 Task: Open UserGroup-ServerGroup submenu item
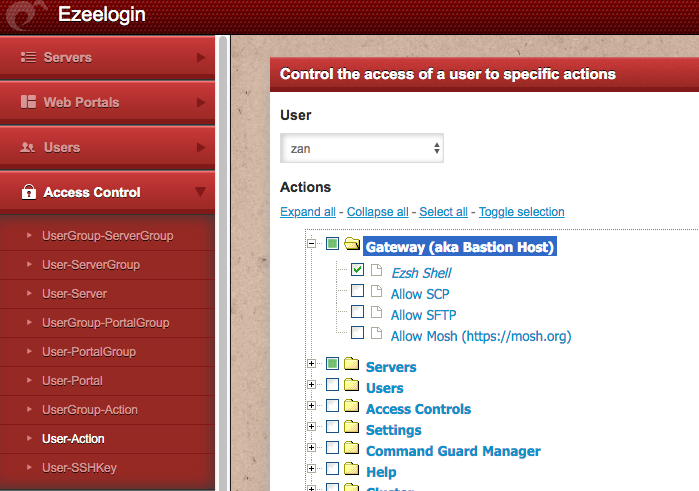(107, 235)
